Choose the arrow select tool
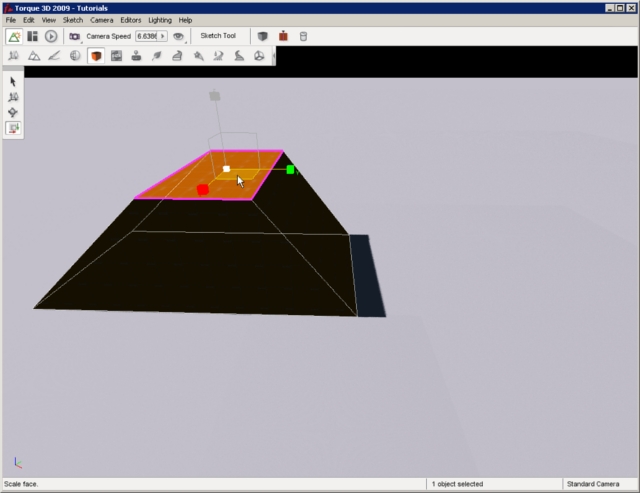Image resolution: width=640 pixels, height=493 pixels. click(x=13, y=82)
